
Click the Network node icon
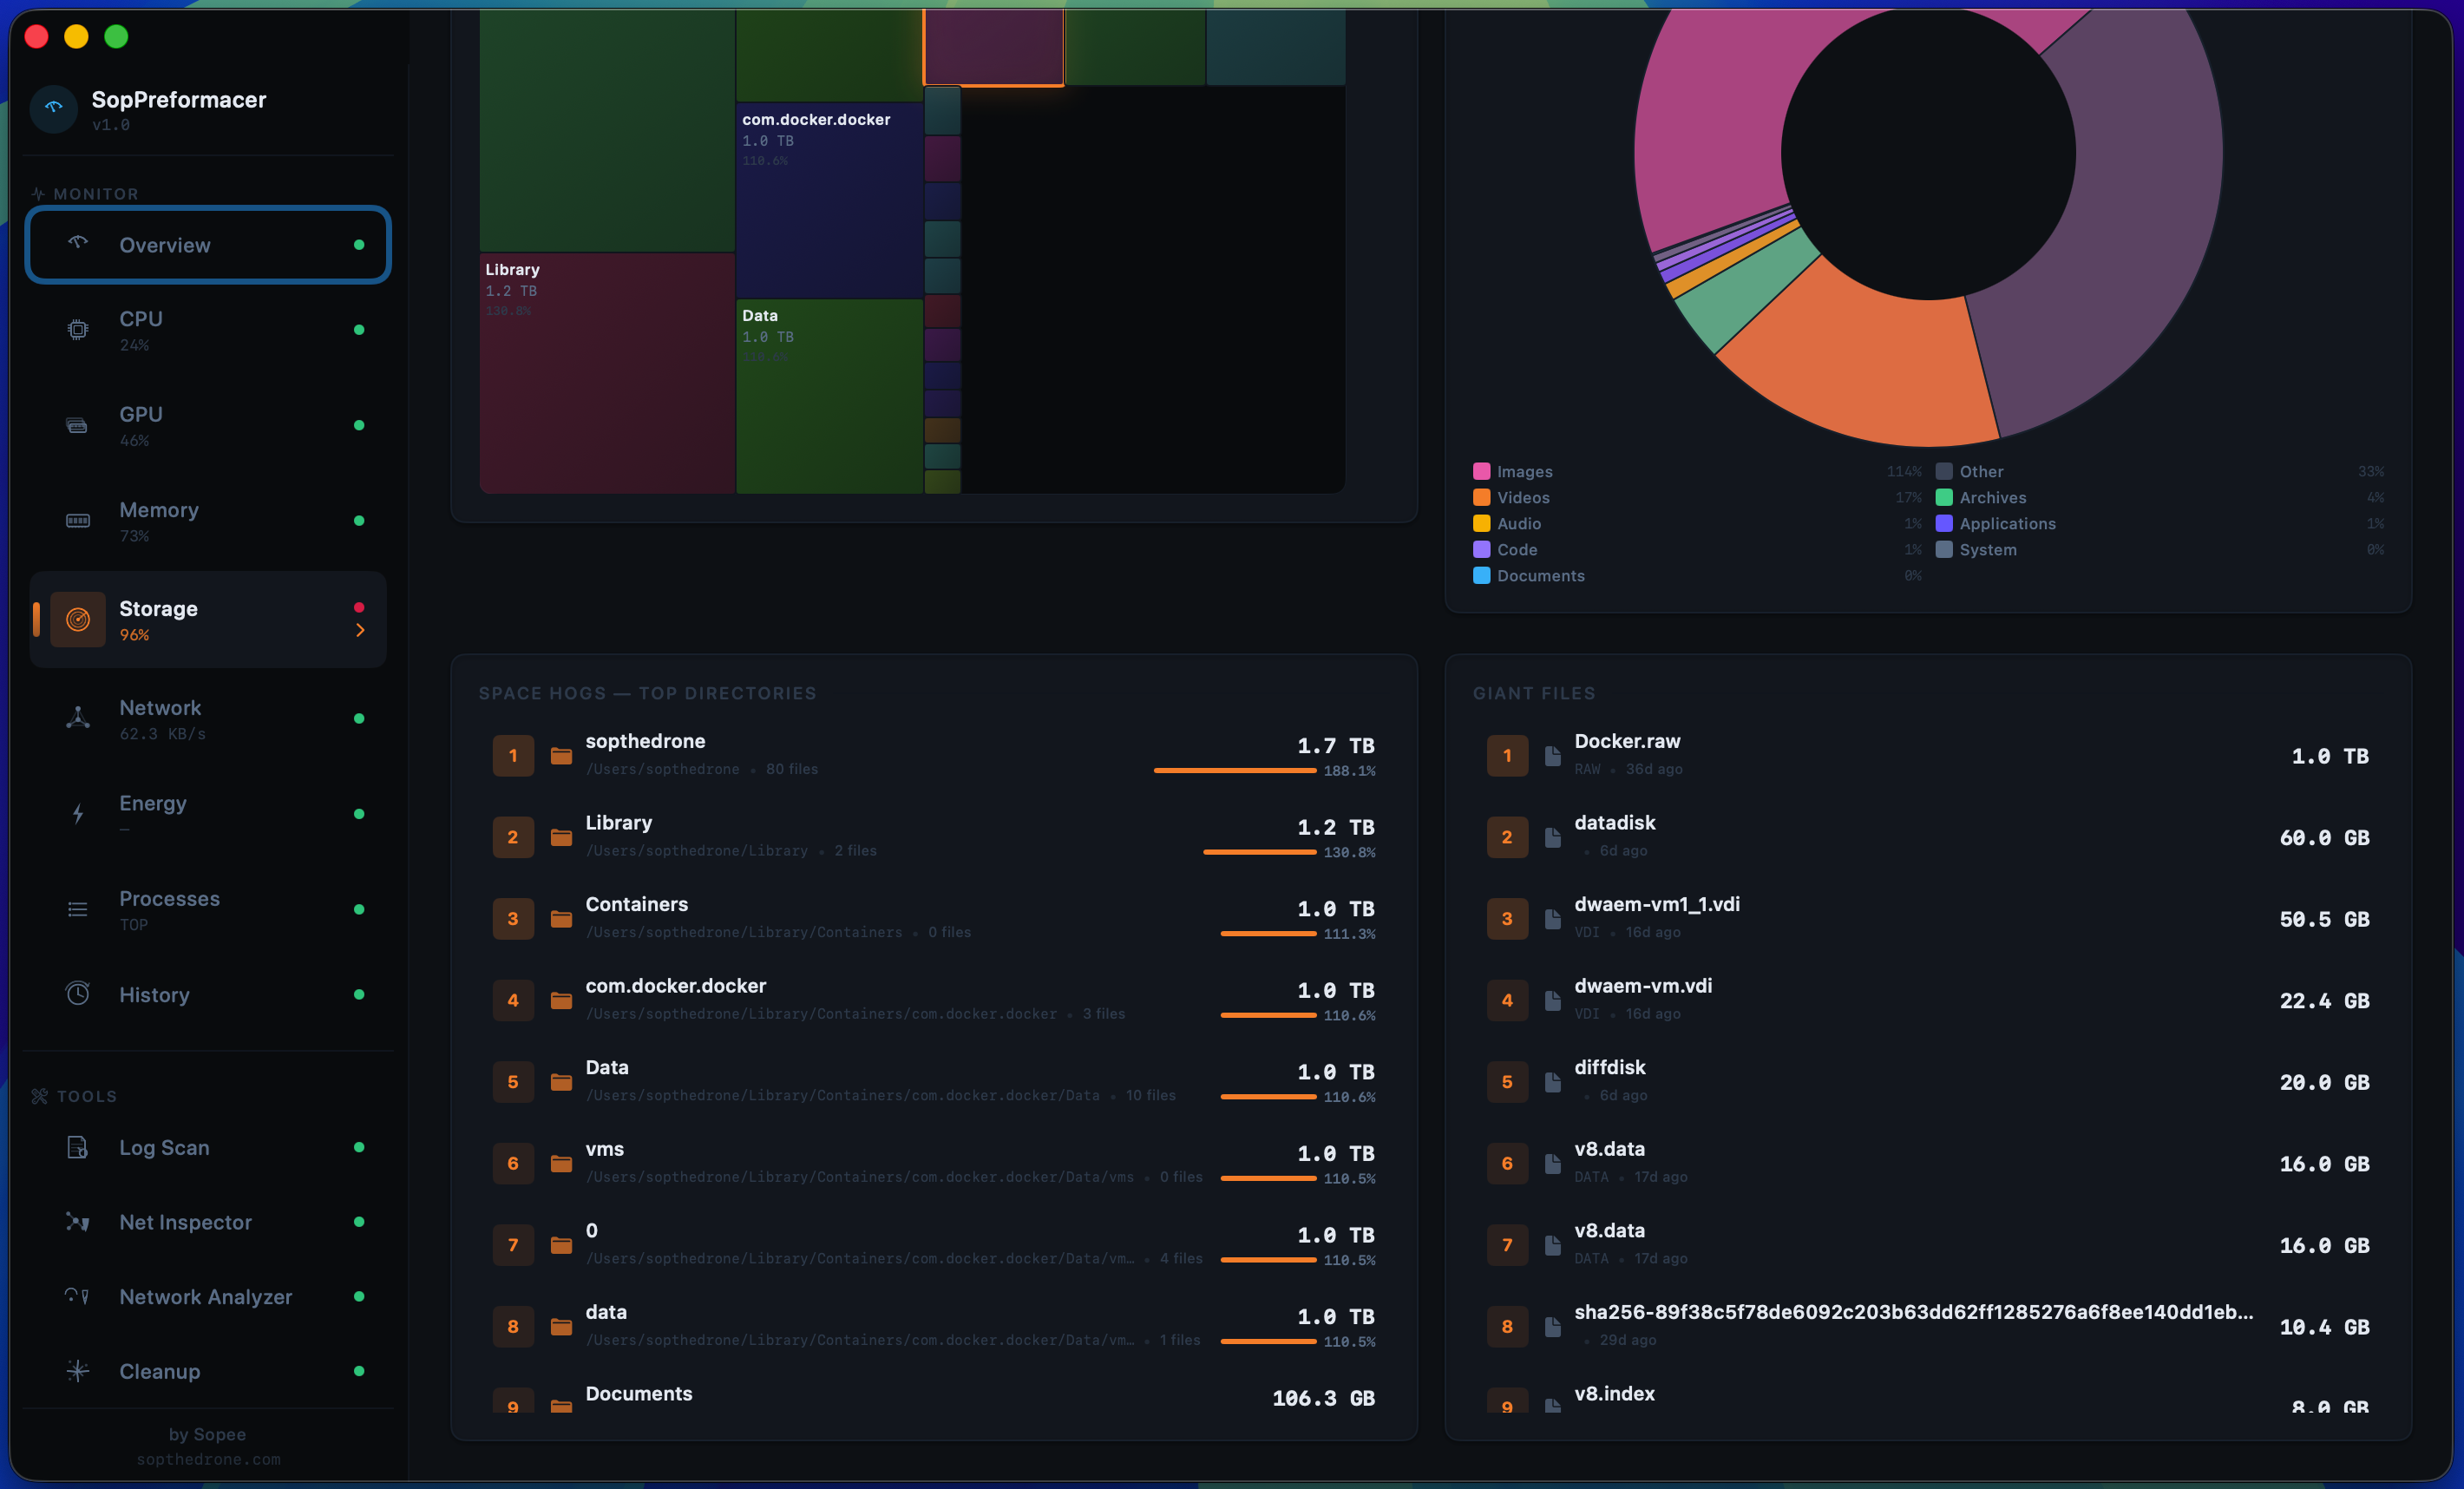click(77, 718)
